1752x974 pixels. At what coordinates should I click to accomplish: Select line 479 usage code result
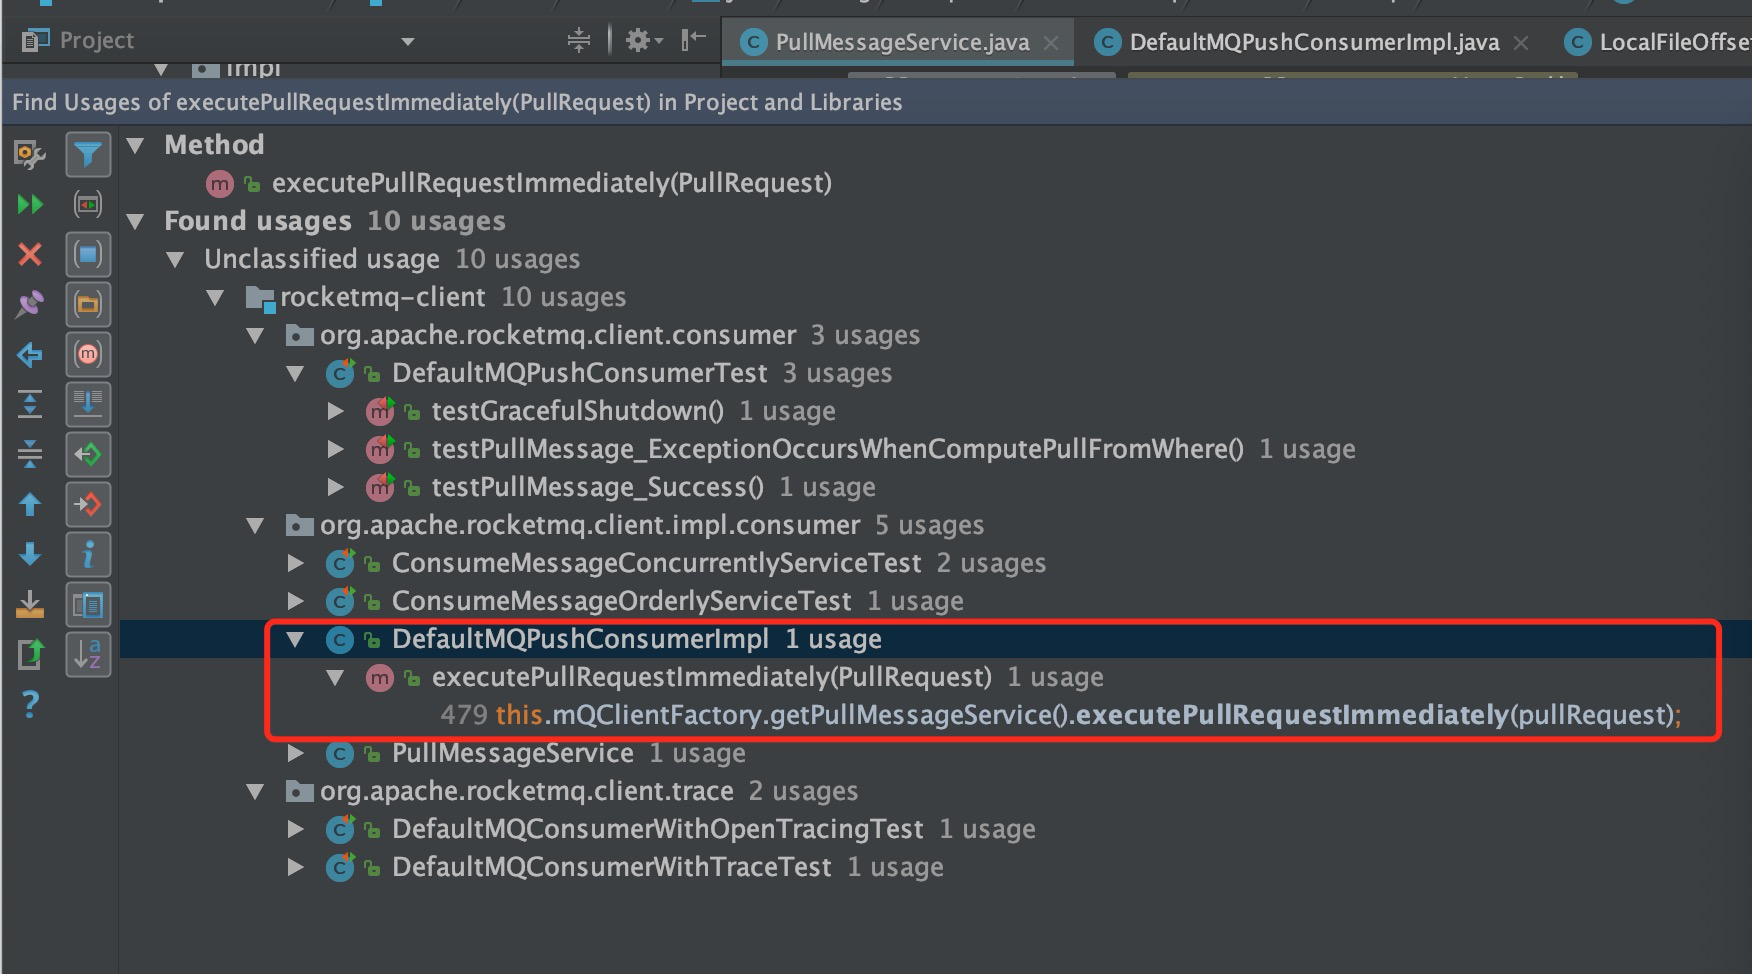(1060, 715)
